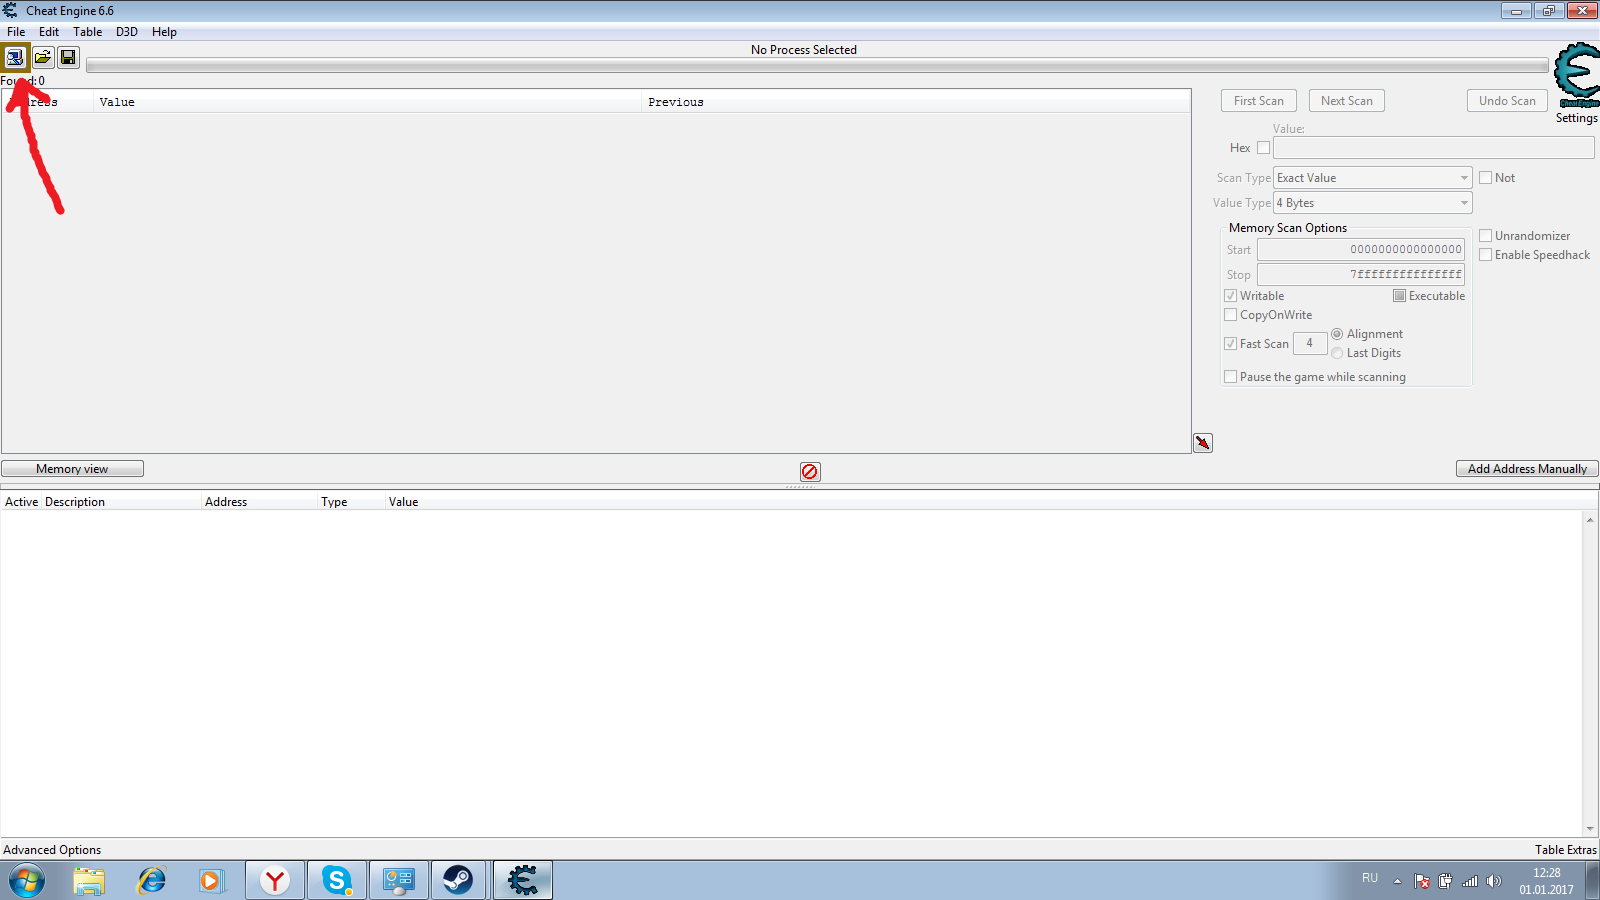The height and width of the screenshot is (900, 1600).
Task: Open Steam from taskbar
Action: point(459,881)
